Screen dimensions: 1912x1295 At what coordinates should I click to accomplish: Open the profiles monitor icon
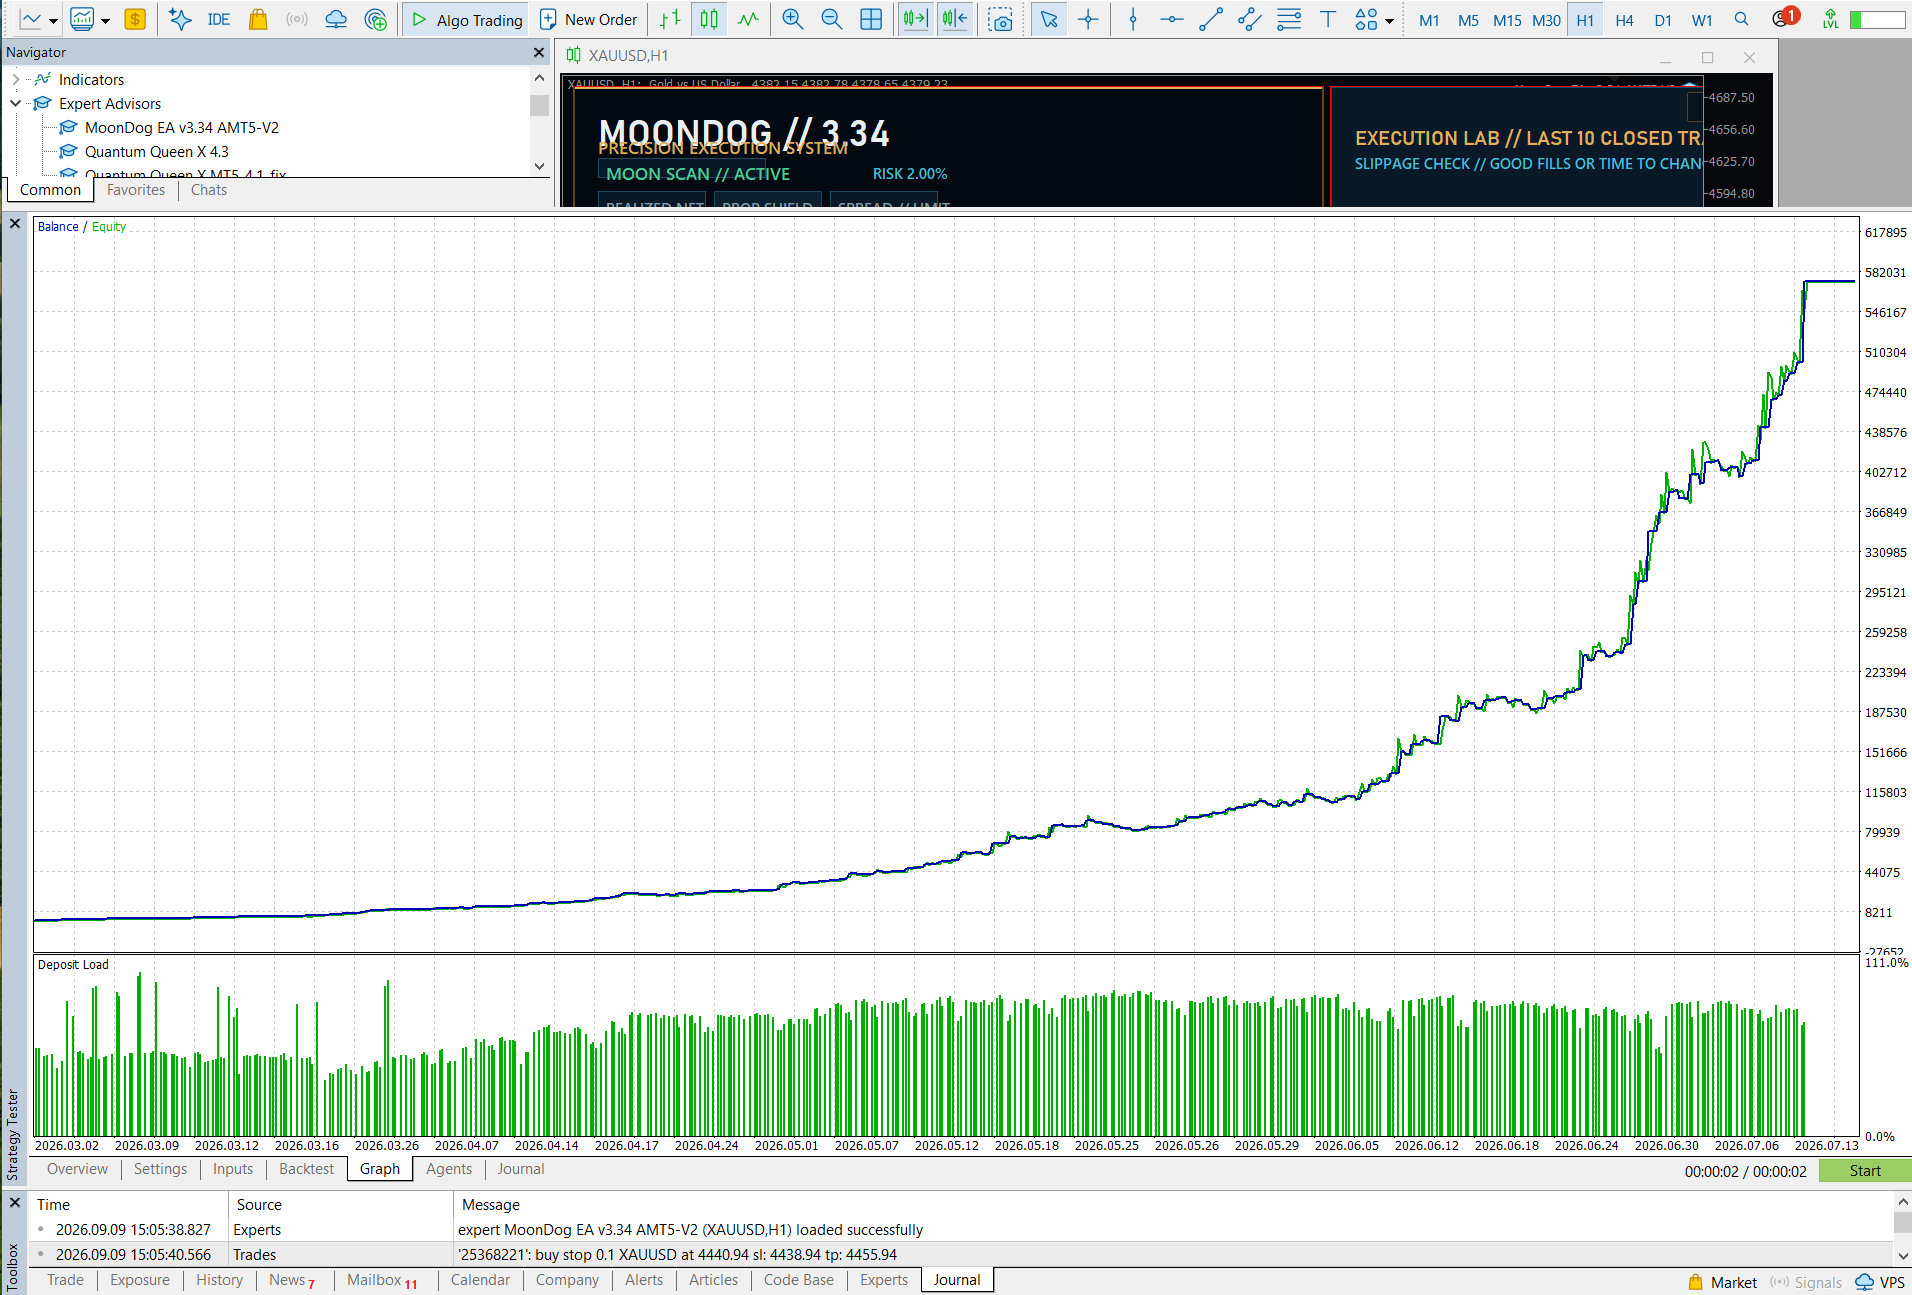pos(82,19)
